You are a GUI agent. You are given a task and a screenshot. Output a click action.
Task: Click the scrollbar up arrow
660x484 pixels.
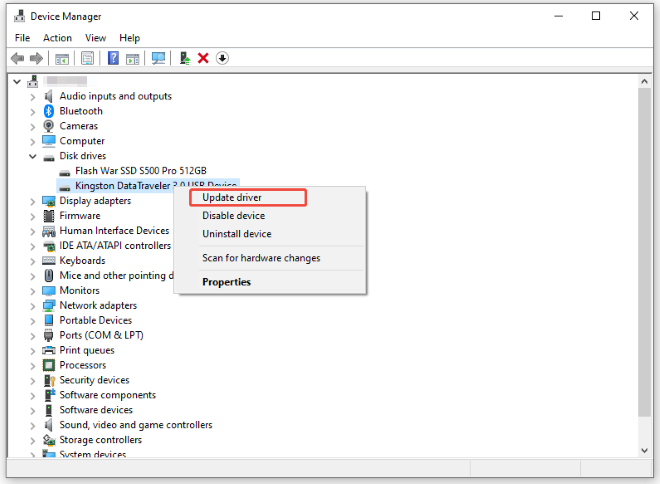(x=644, y=81)
